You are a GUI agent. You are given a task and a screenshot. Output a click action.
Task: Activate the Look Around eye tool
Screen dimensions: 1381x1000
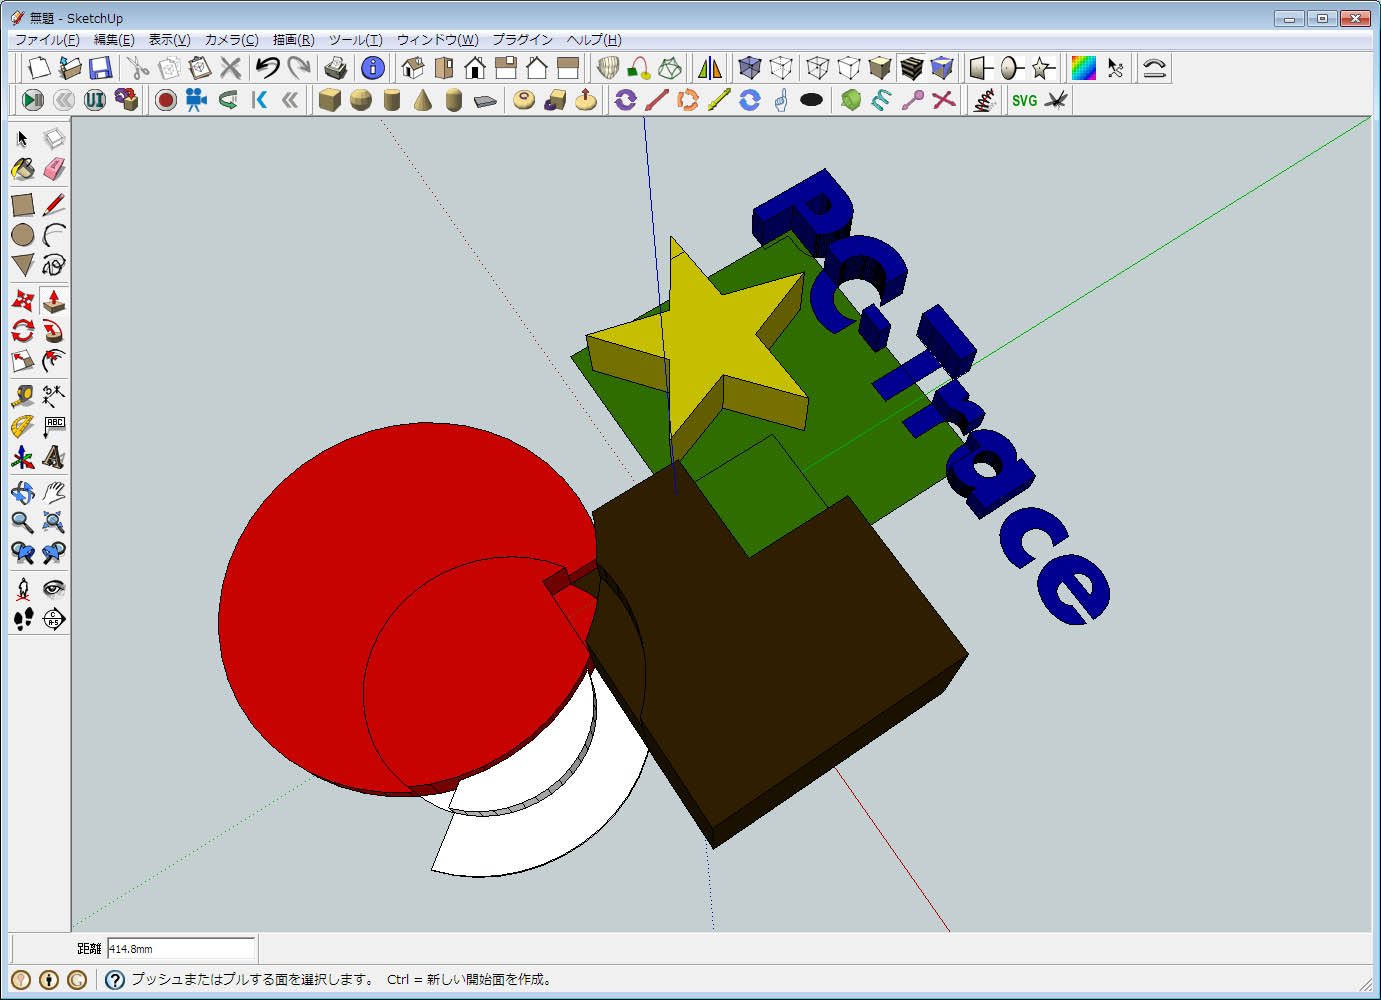point(54,588)
